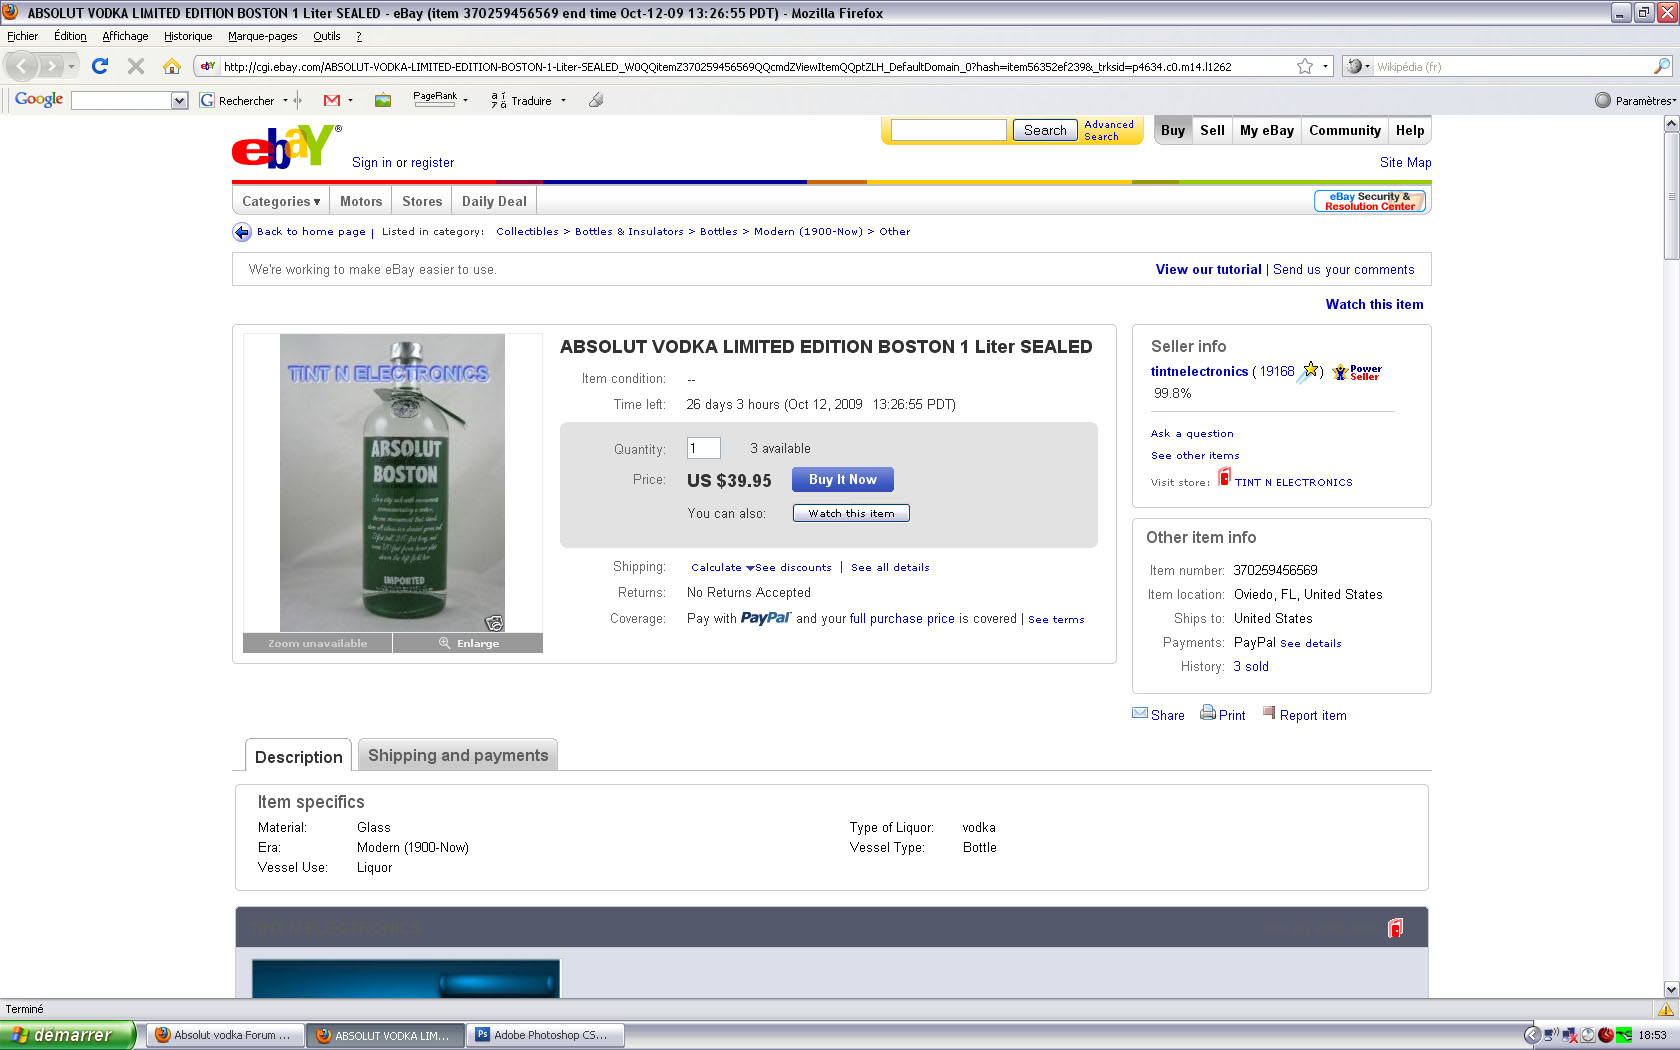Image resolution: width=1680 pixels, height=1050 pixels.
Task: Open the seller link tintnelectronics
Action: click(1199, 371)
